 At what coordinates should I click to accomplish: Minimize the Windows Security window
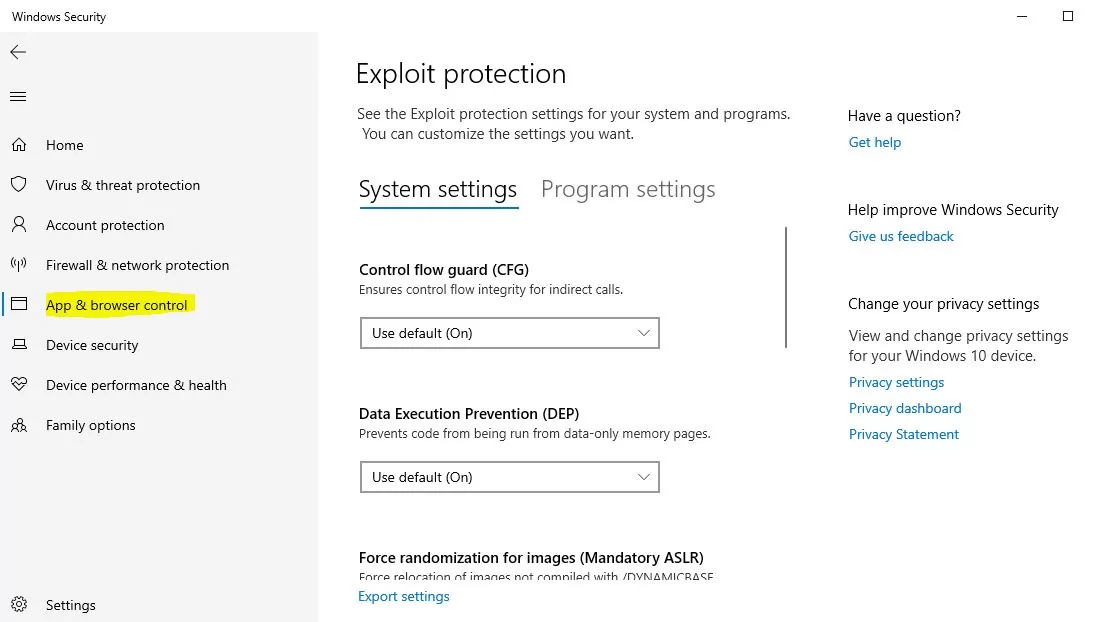(1022, 16)
